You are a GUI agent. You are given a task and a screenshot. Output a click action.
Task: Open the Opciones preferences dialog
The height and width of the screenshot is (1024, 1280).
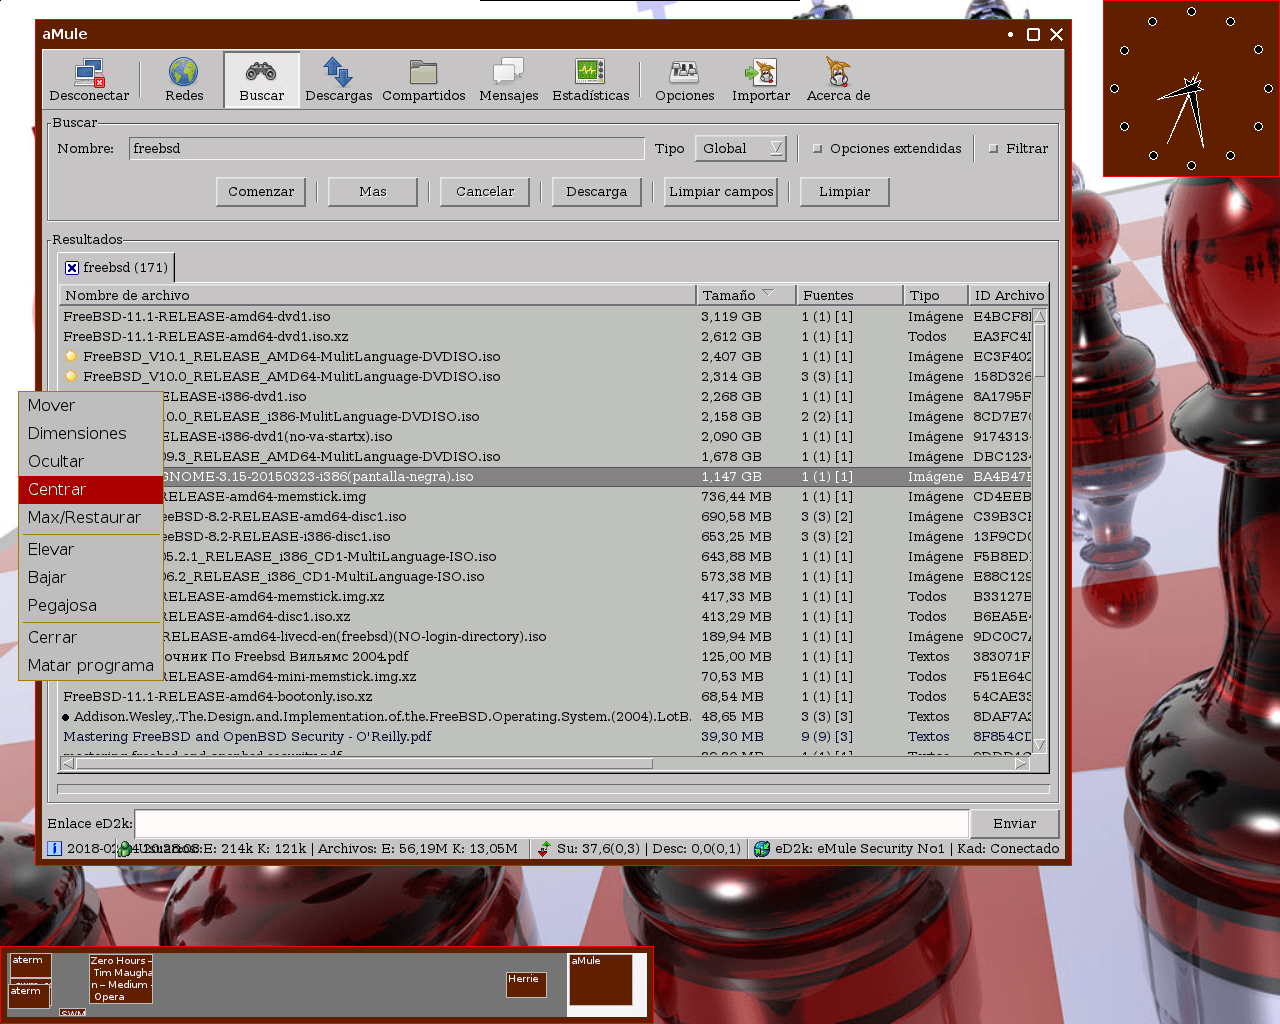pyautogui.click(x=685, y=80)
